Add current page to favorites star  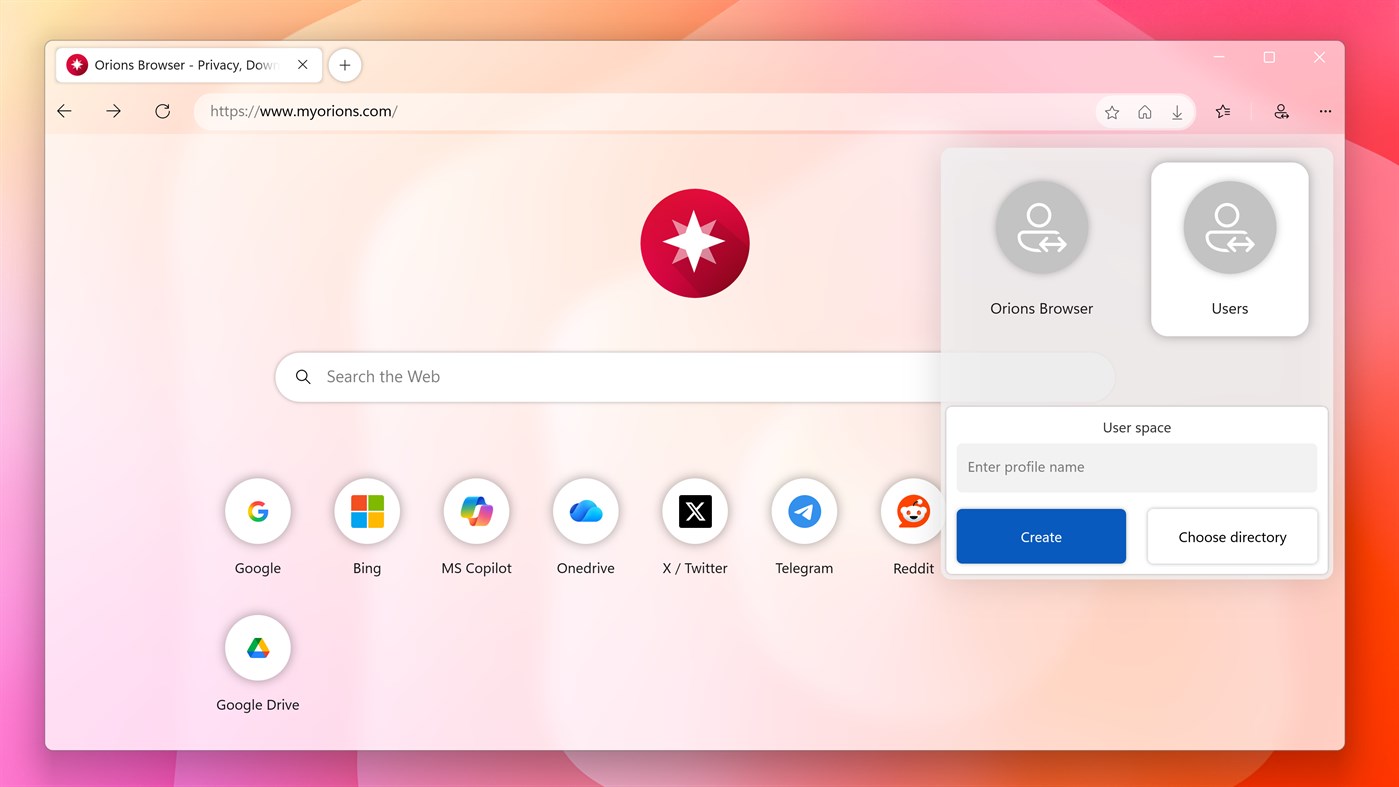tap(1111, 111)
